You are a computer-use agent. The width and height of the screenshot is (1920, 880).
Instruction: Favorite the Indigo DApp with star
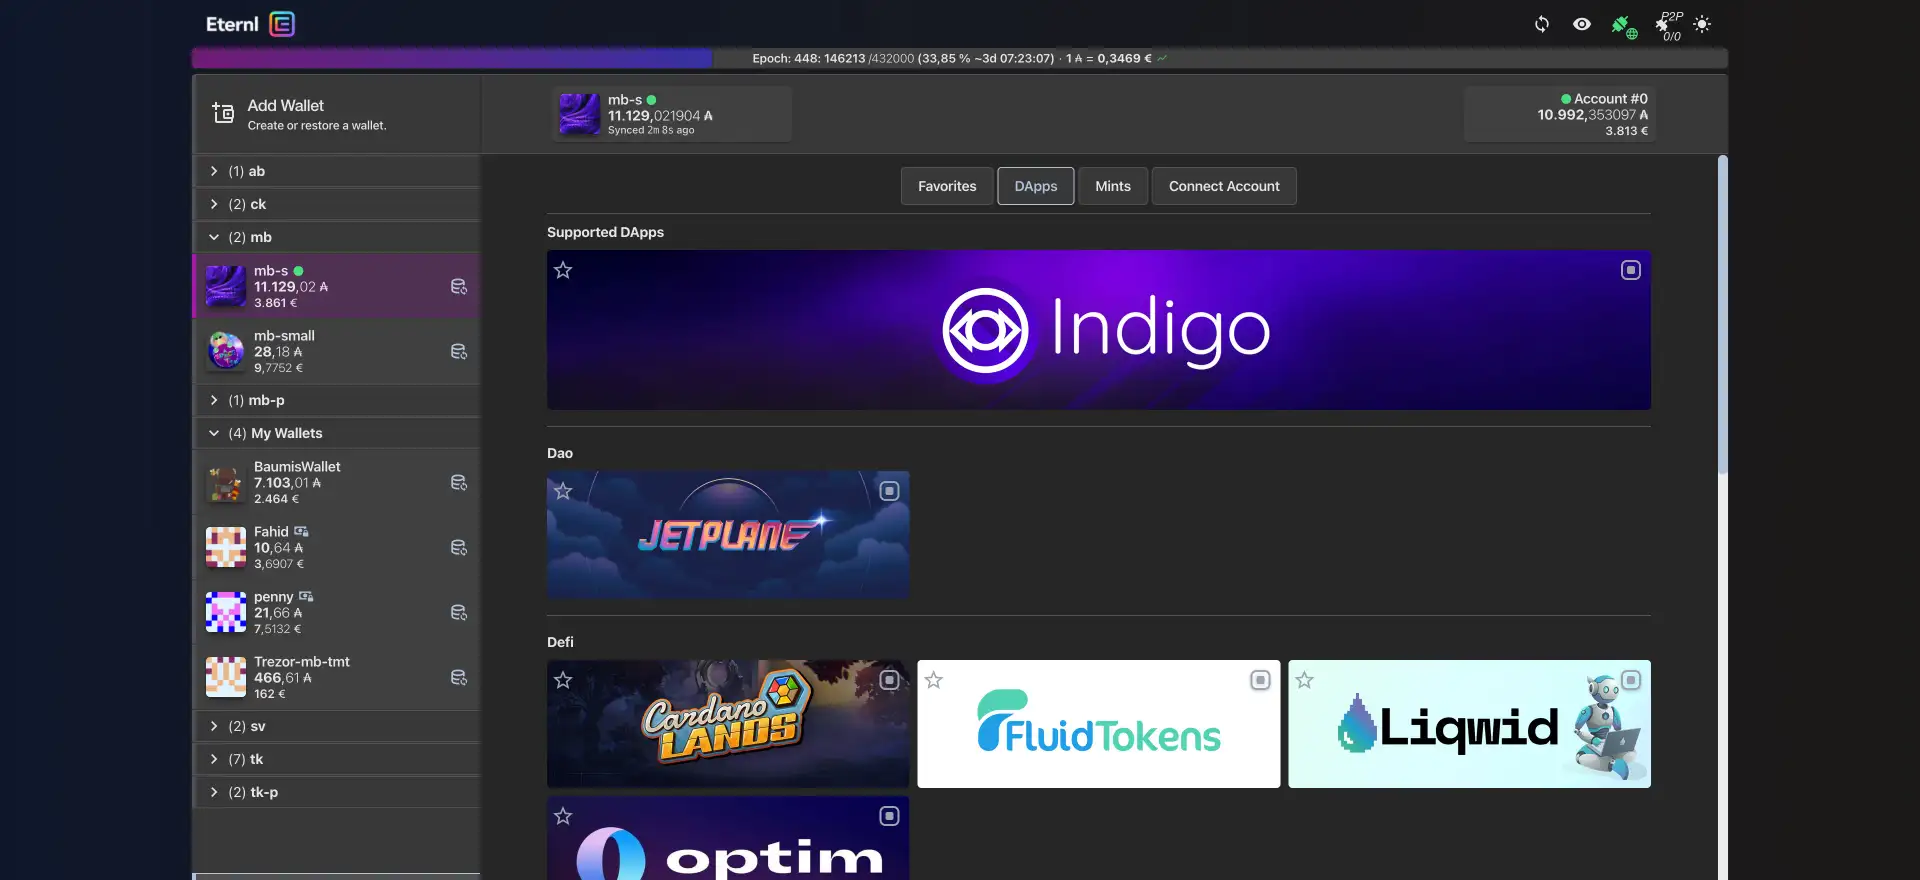tap(563, 270)
